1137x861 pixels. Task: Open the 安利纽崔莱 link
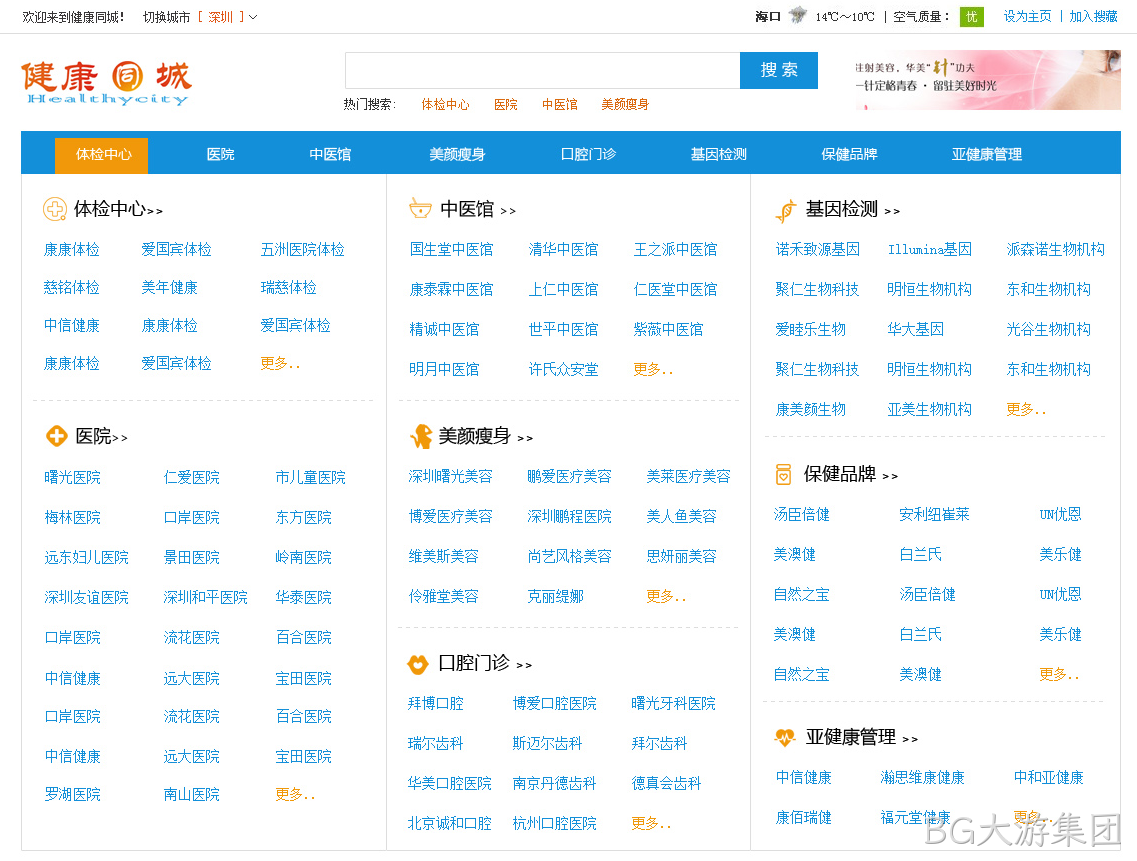coord(935,514)
